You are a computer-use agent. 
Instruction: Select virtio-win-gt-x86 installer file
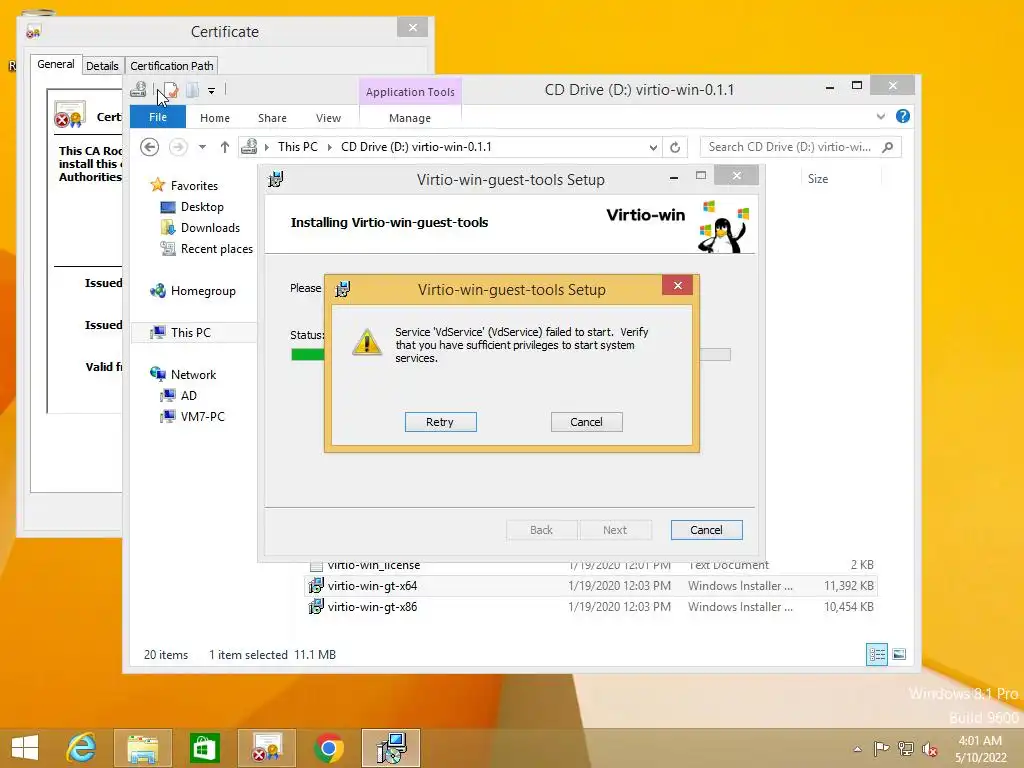[x=591, y=607]
